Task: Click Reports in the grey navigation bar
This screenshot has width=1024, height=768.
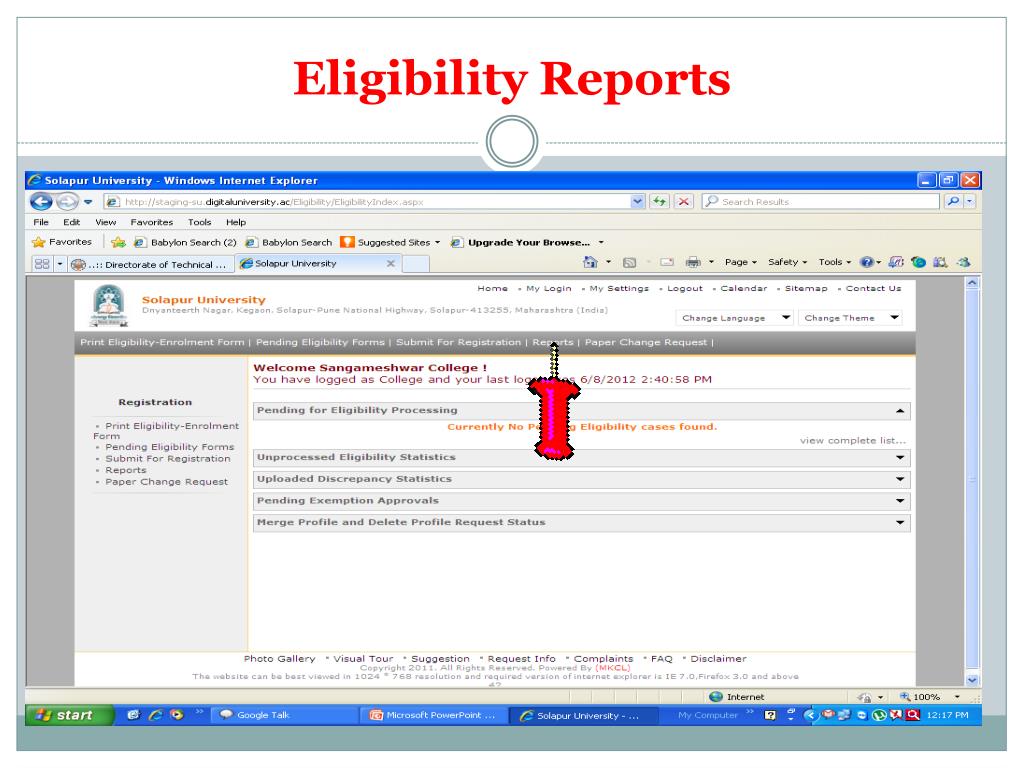Action: [x=552, y=342]
